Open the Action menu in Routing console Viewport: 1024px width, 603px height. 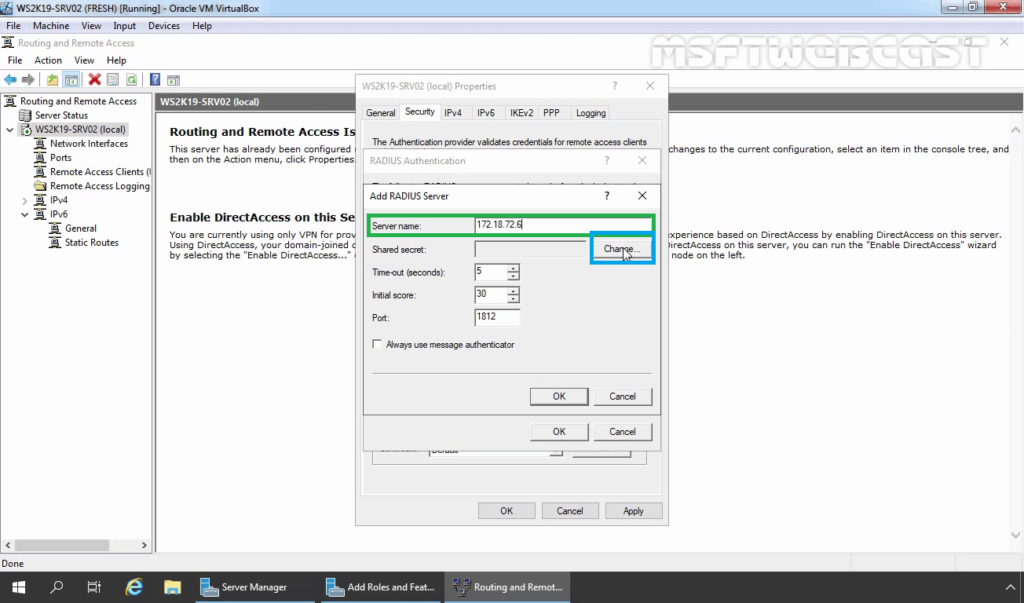coord(48,60)
